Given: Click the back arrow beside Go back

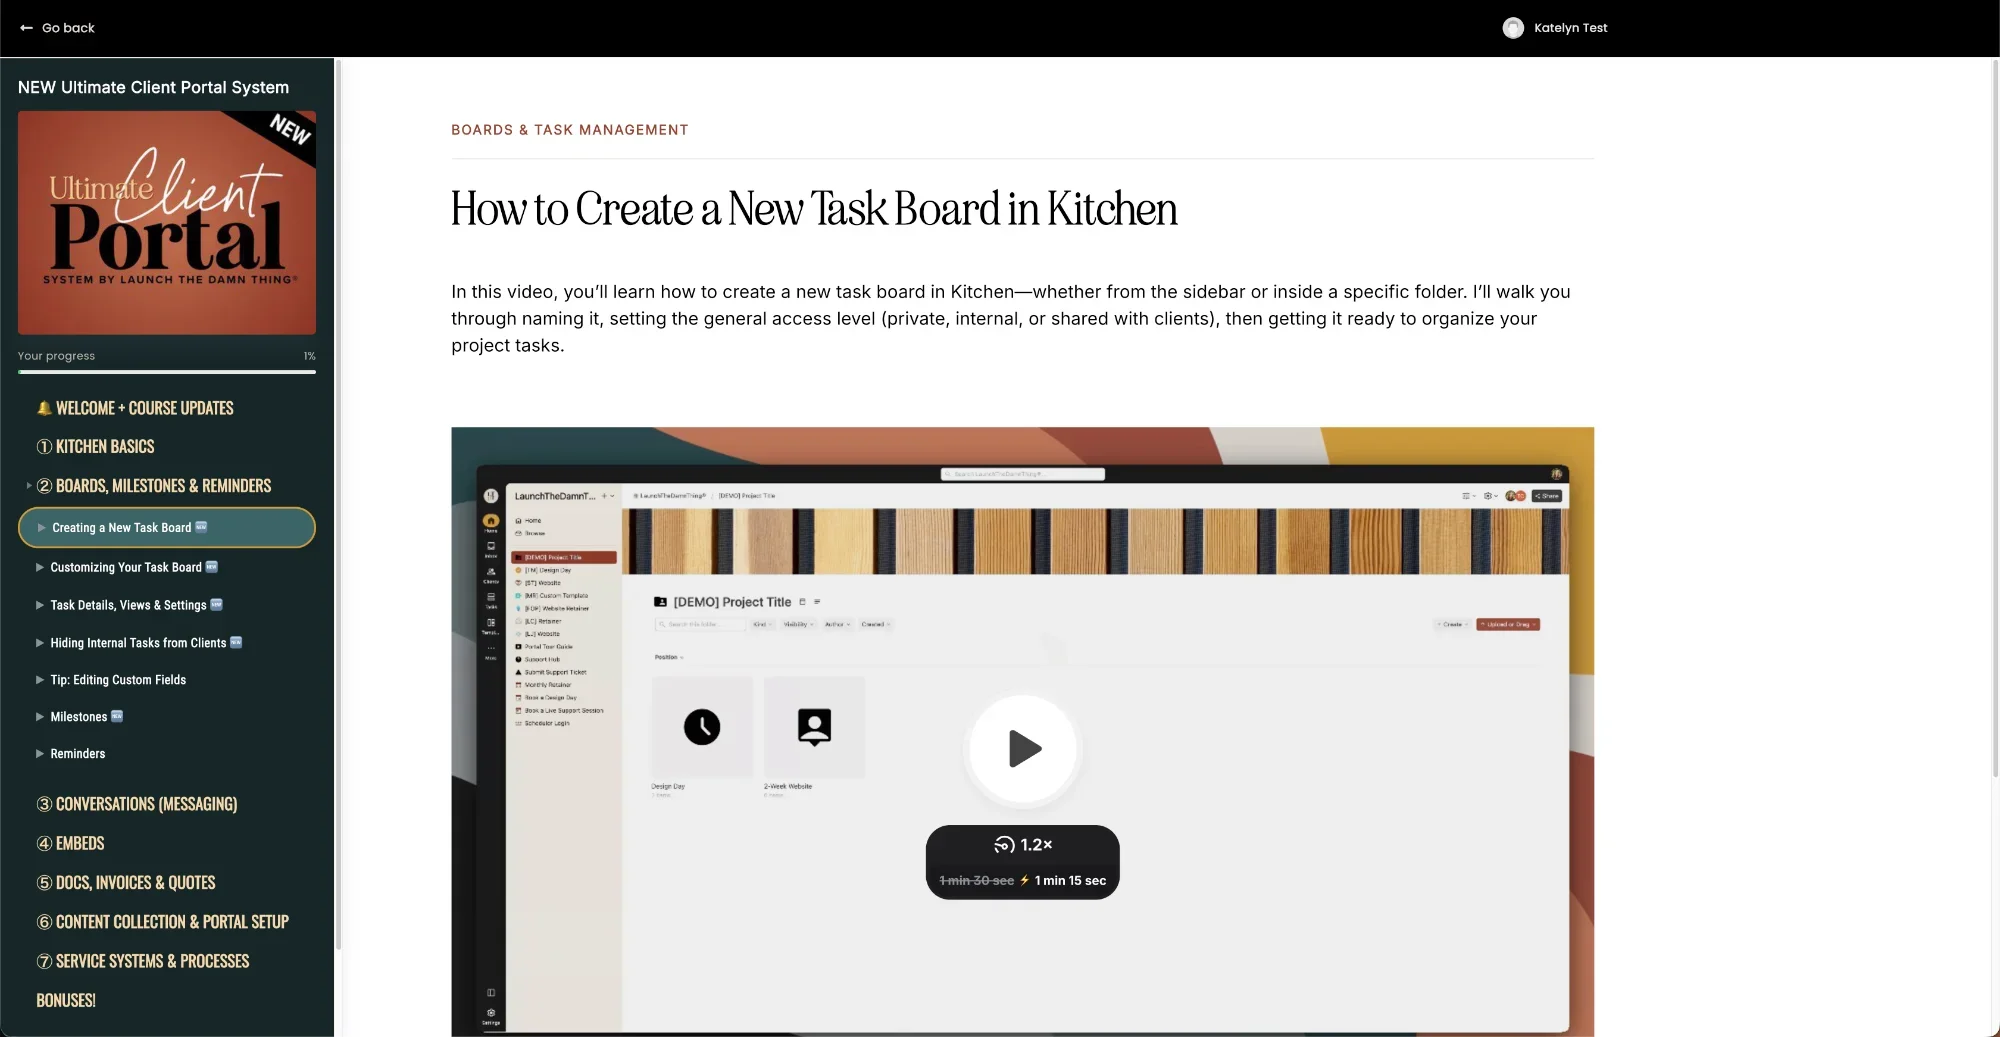Looking at the screenshot, I should [25, 27].
